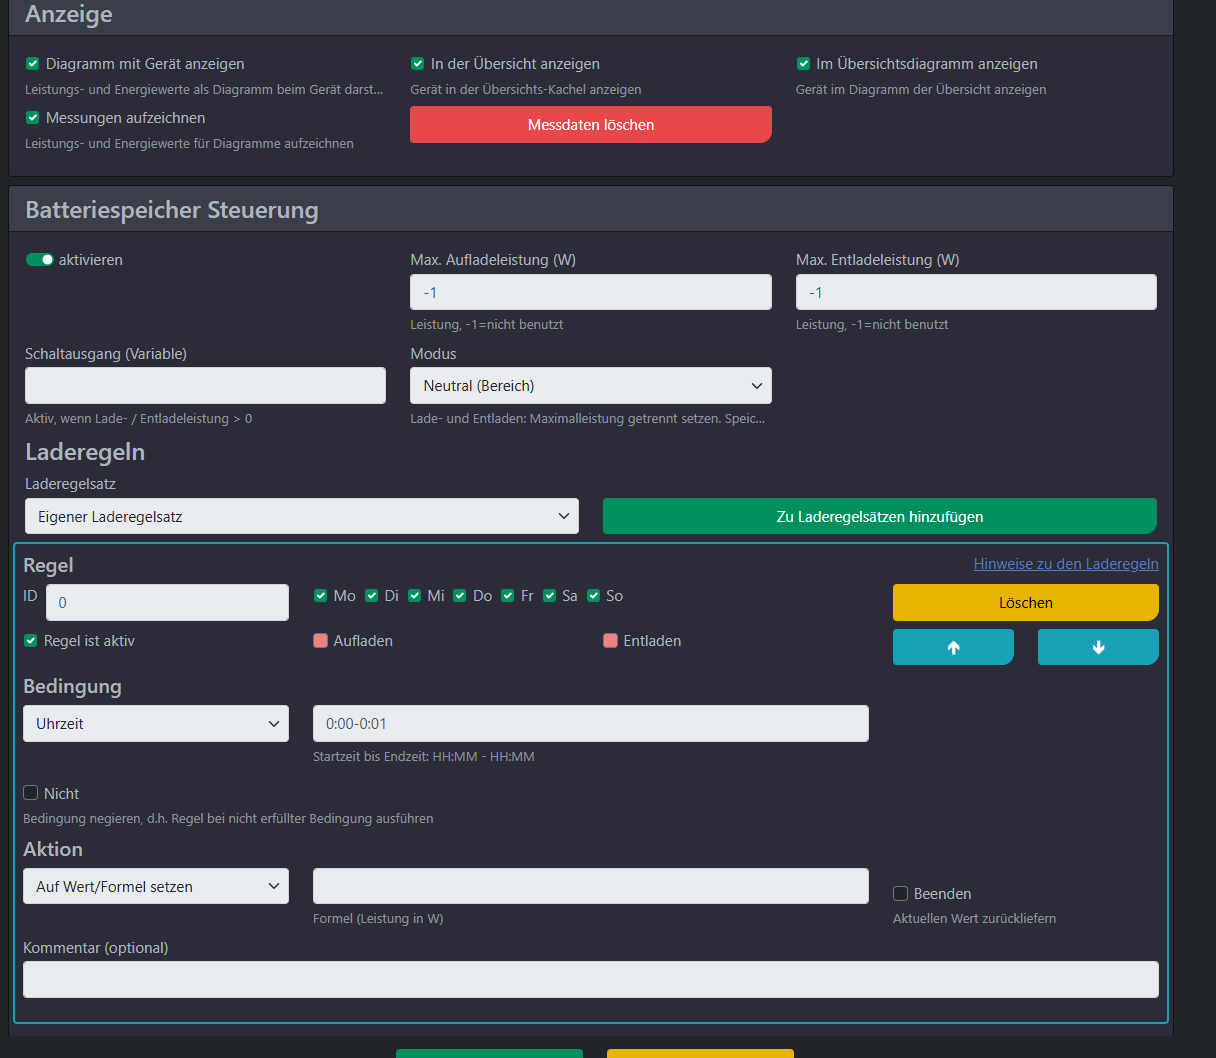The width and height of the screenshot is (1216, 1058).
Task: Check the 'Nicht' negate condition box
Action: click(x=31, y=793)
